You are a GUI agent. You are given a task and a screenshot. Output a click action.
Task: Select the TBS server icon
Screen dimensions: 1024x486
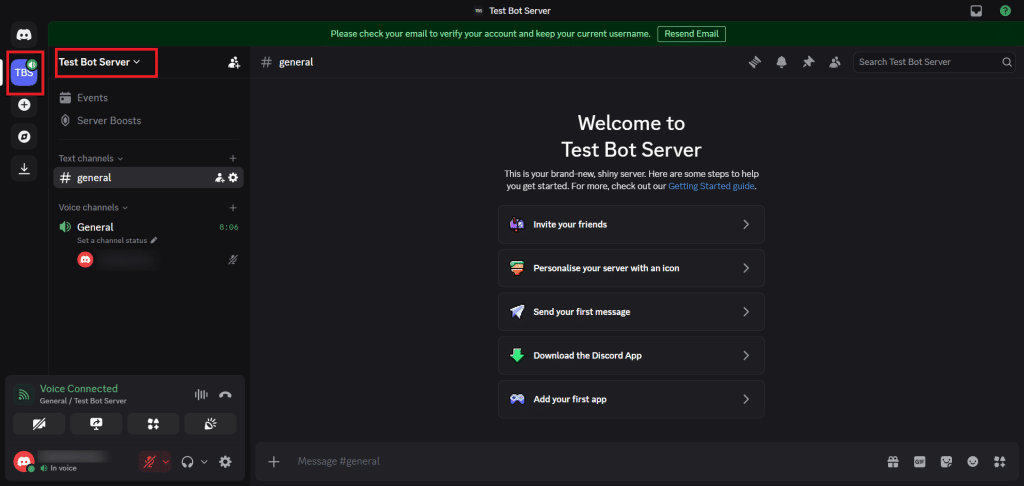coord(24,73)
